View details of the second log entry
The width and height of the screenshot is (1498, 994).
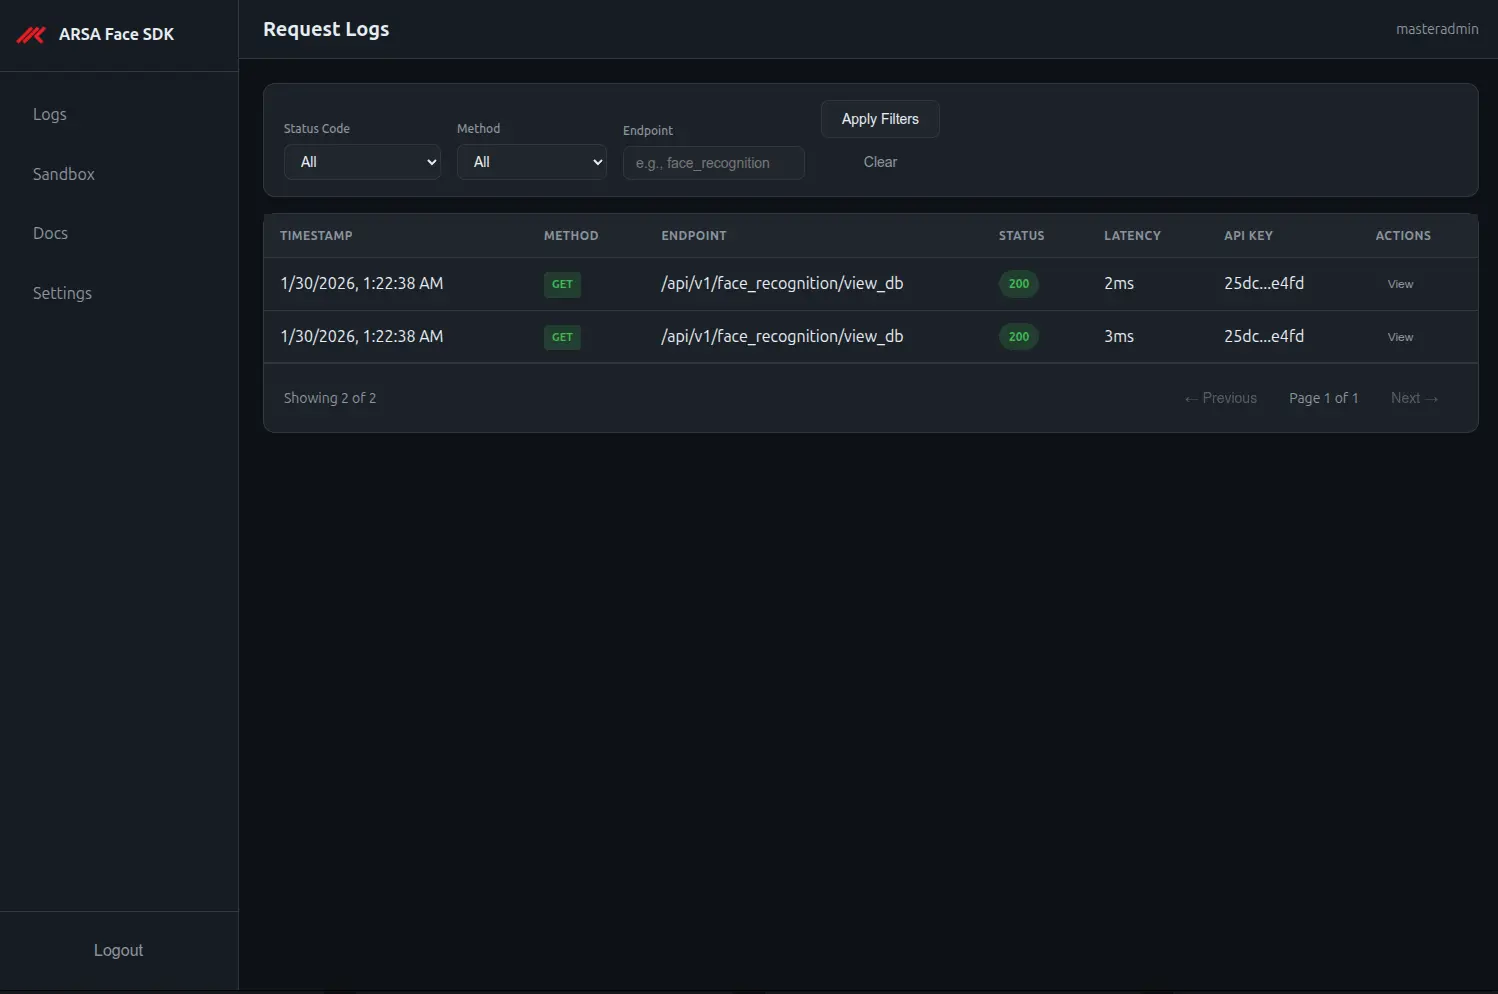click(1399, 337)
